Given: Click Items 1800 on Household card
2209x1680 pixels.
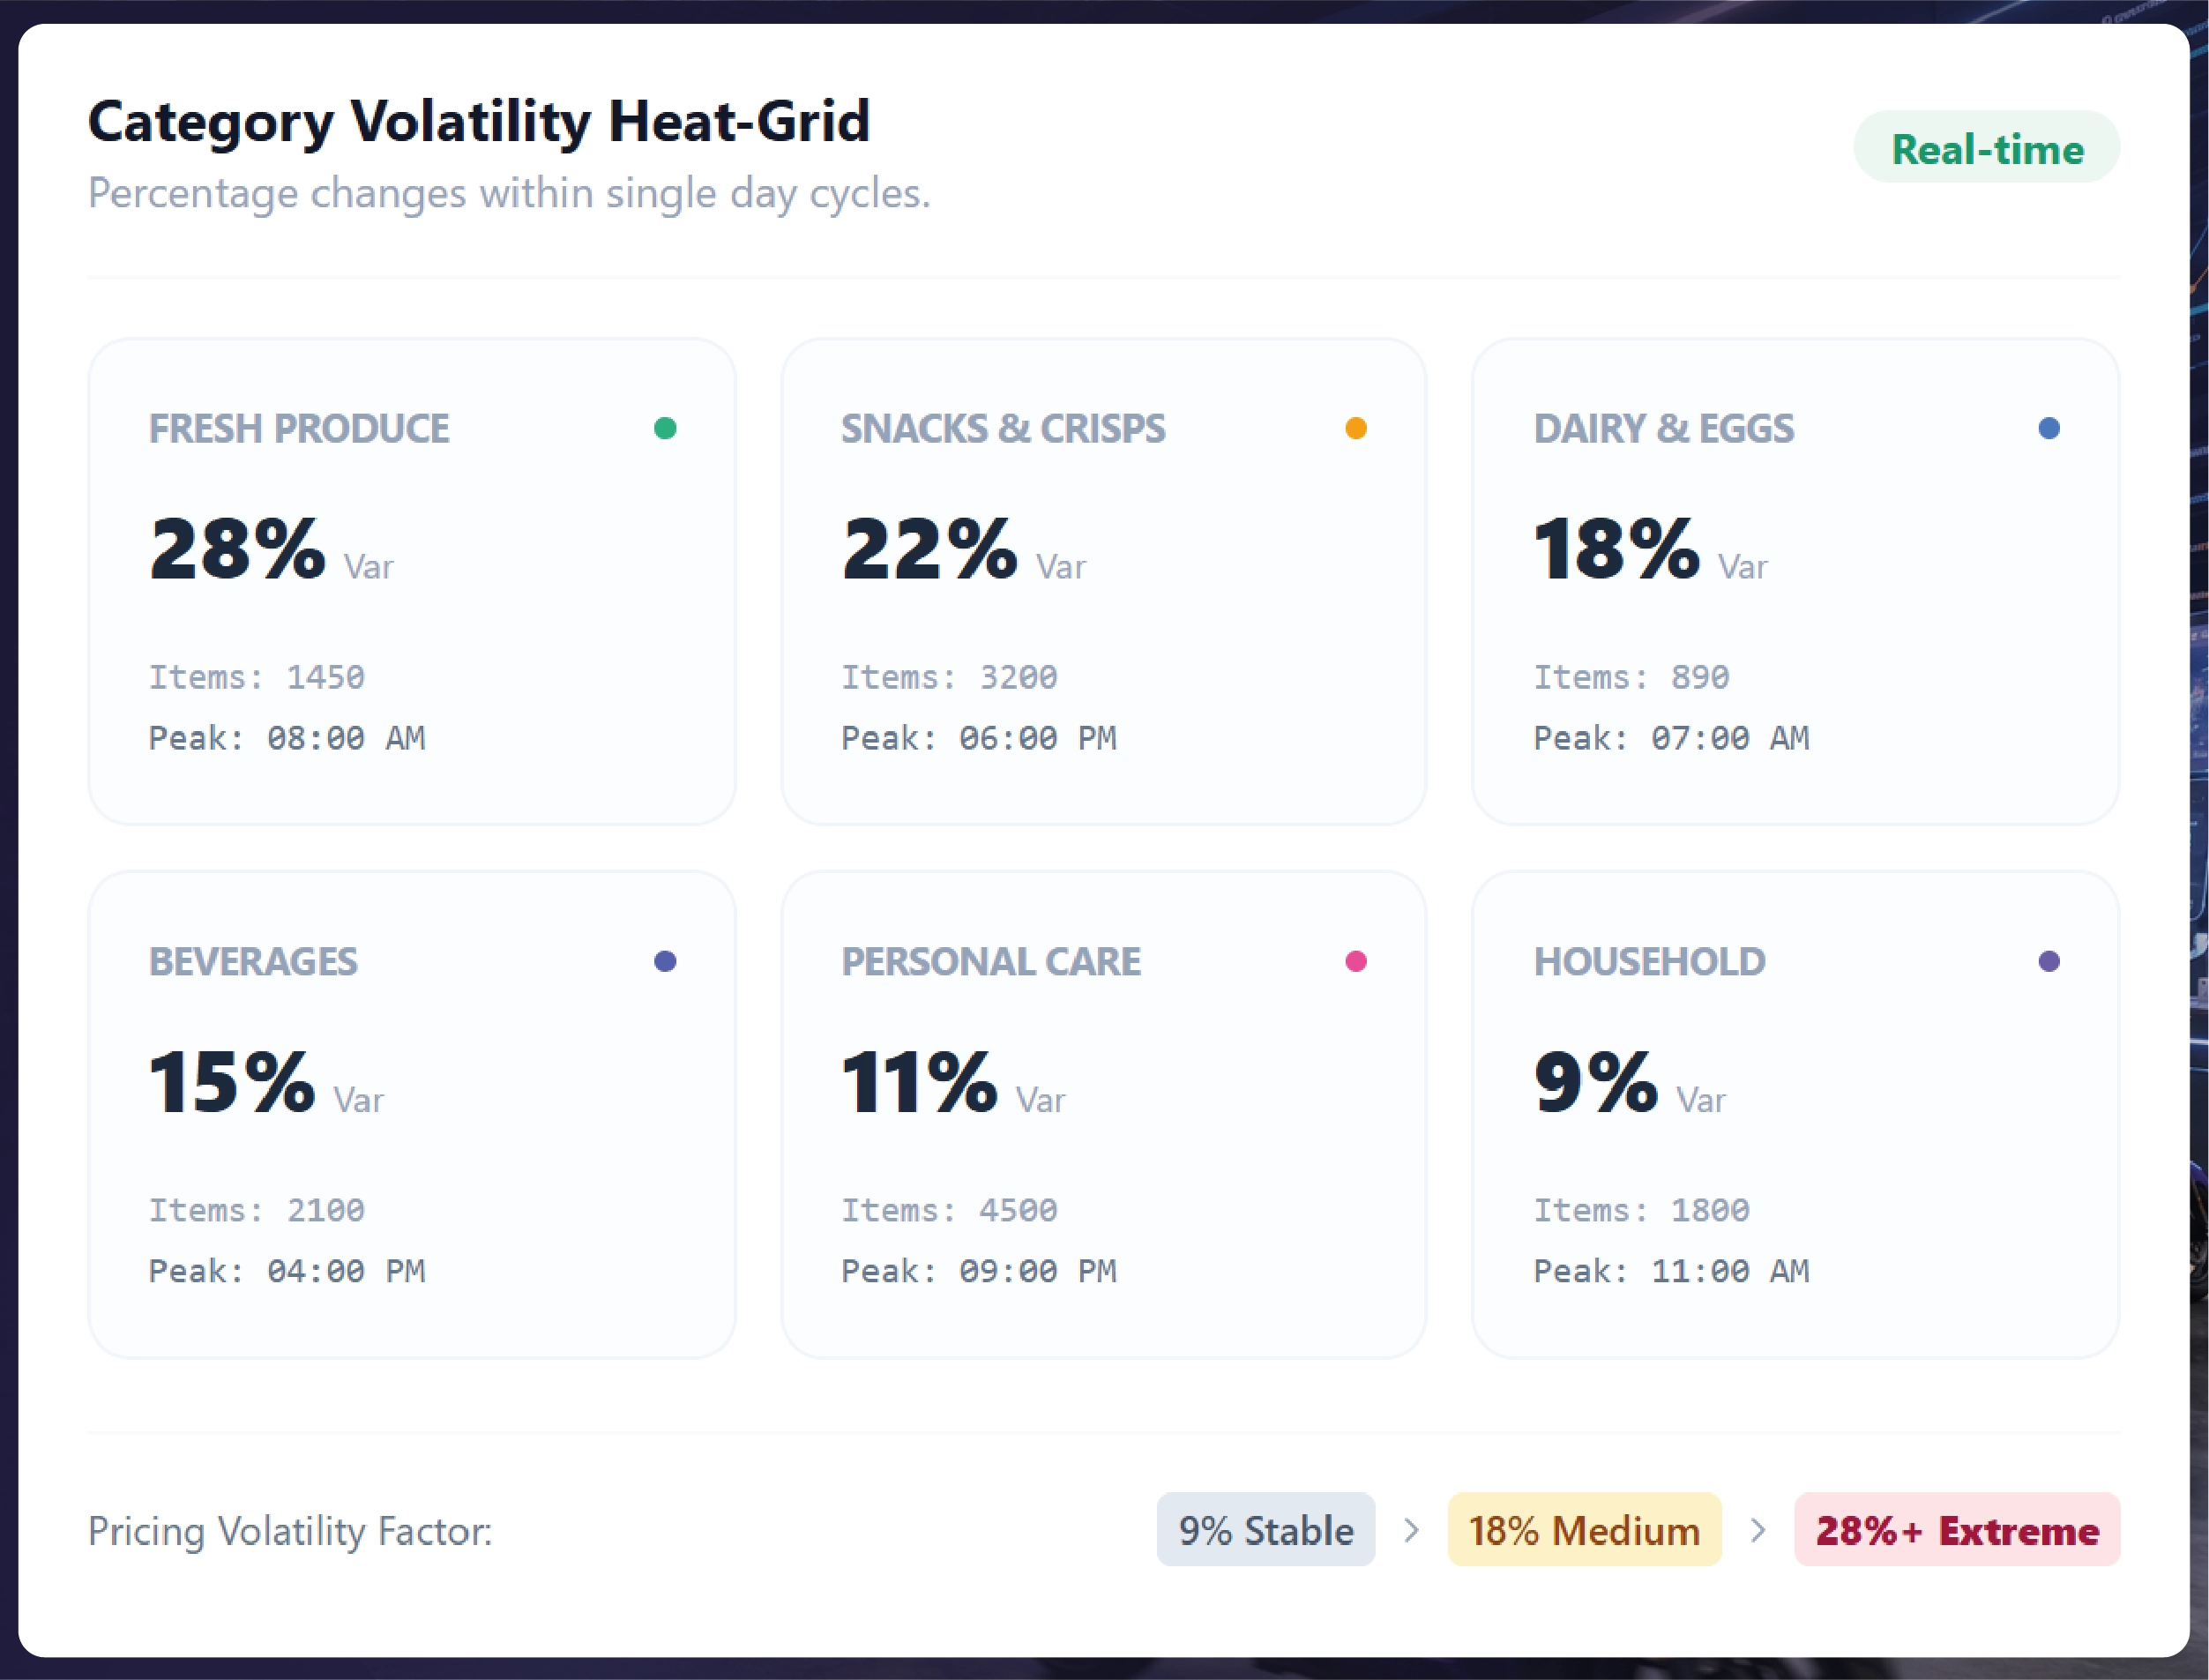Looking at the screenshot, I should coord(1641,1210).
